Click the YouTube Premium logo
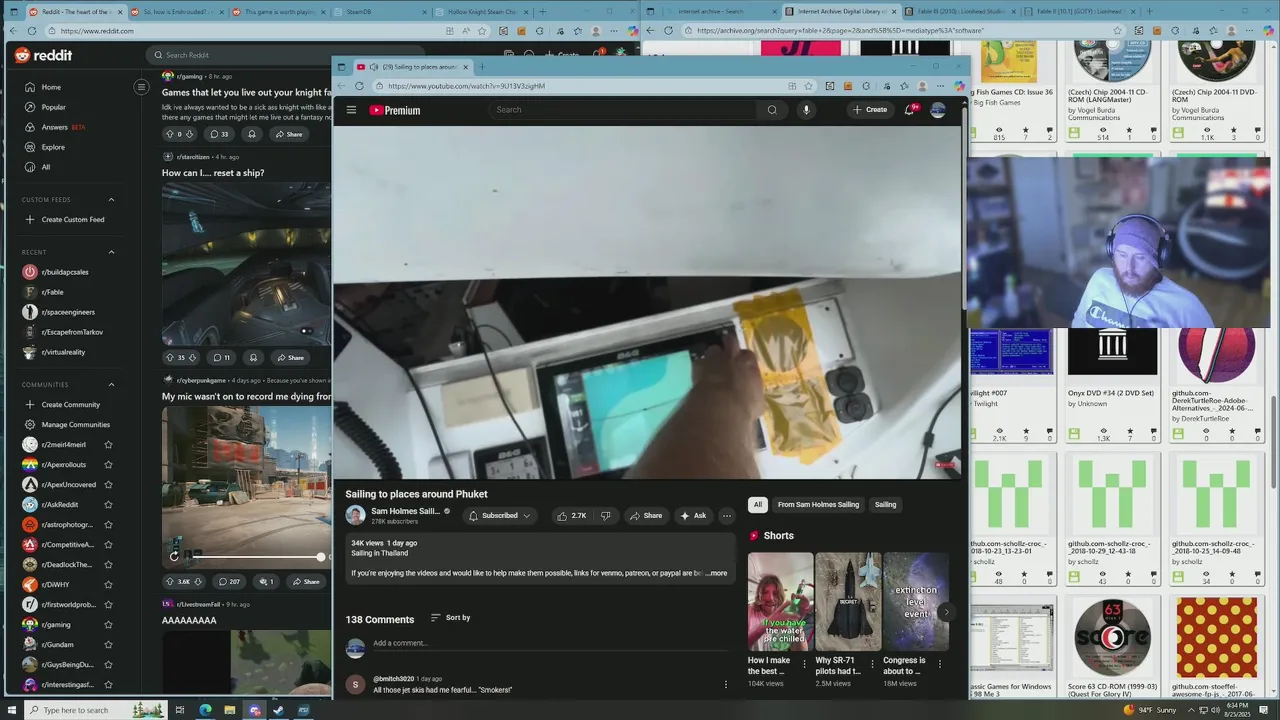Screen dimensions: 1280x720 [395, 110]
